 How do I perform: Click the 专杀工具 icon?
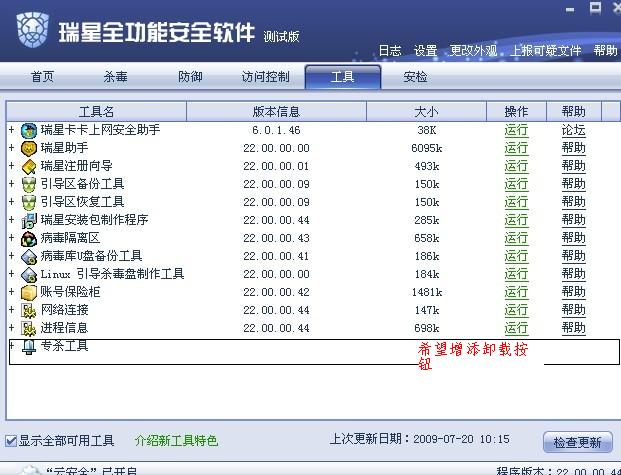[x=29, y=347]
